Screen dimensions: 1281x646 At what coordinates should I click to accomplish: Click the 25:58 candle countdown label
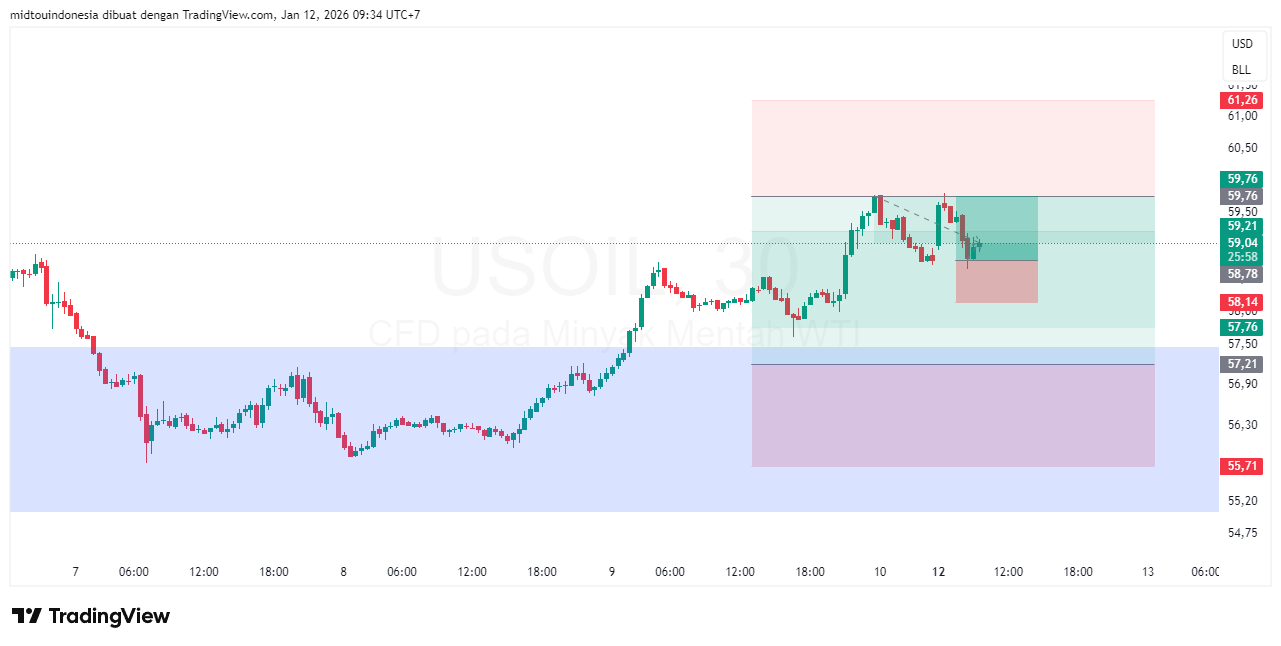point(1242,257)
